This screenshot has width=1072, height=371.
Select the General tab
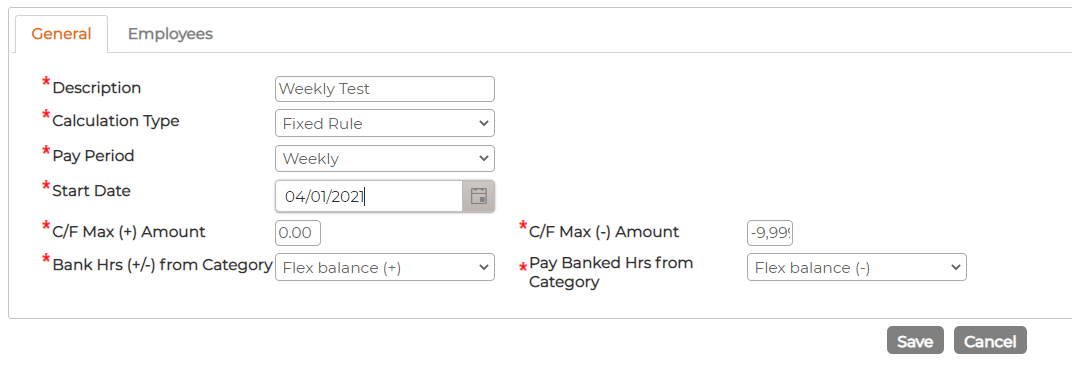click(61, 34)
